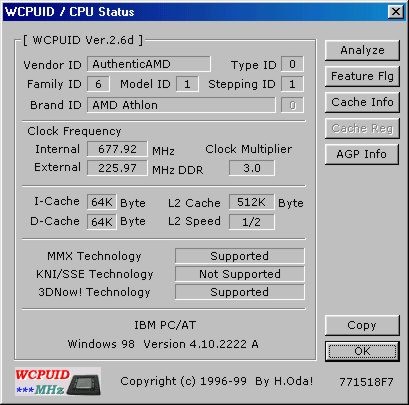Click the greyed Brand ID number box
409x405 pixels.
click(292, 105)
